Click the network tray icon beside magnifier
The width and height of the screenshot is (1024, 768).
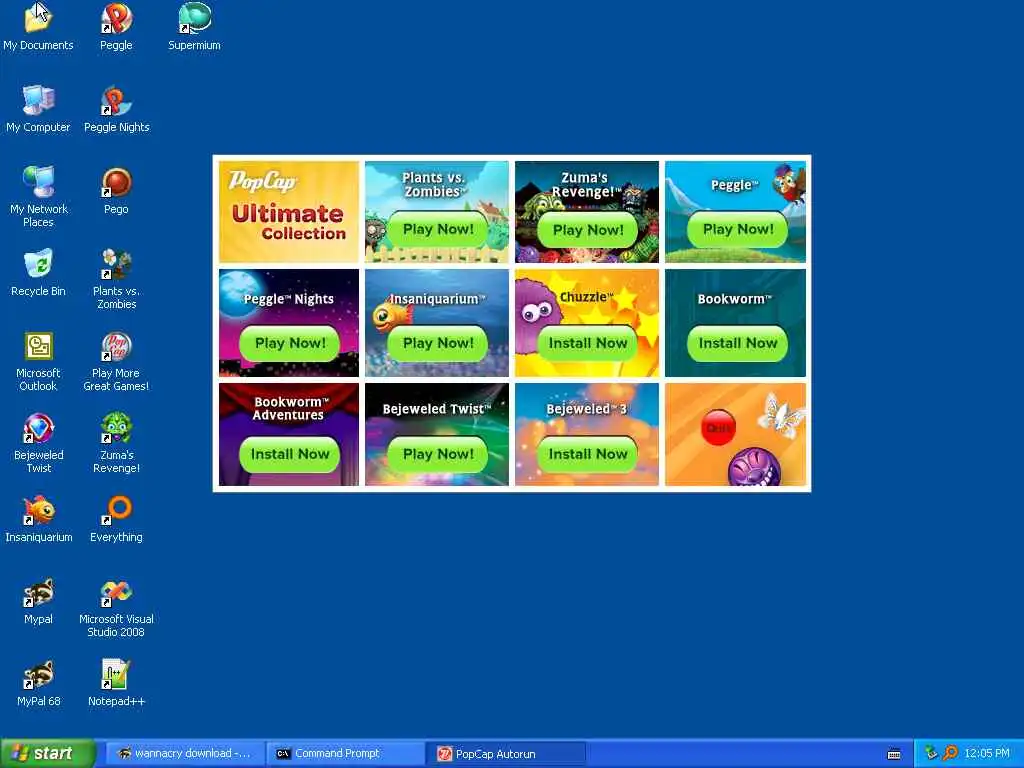pos(932,753)
